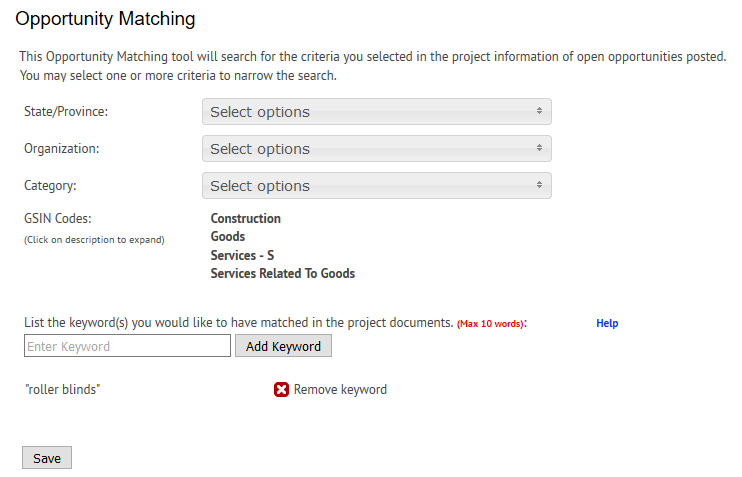Viewport: 742px width, 477px height.
Task: Open the State/Province select options dropdown
Action: [376, 112]
